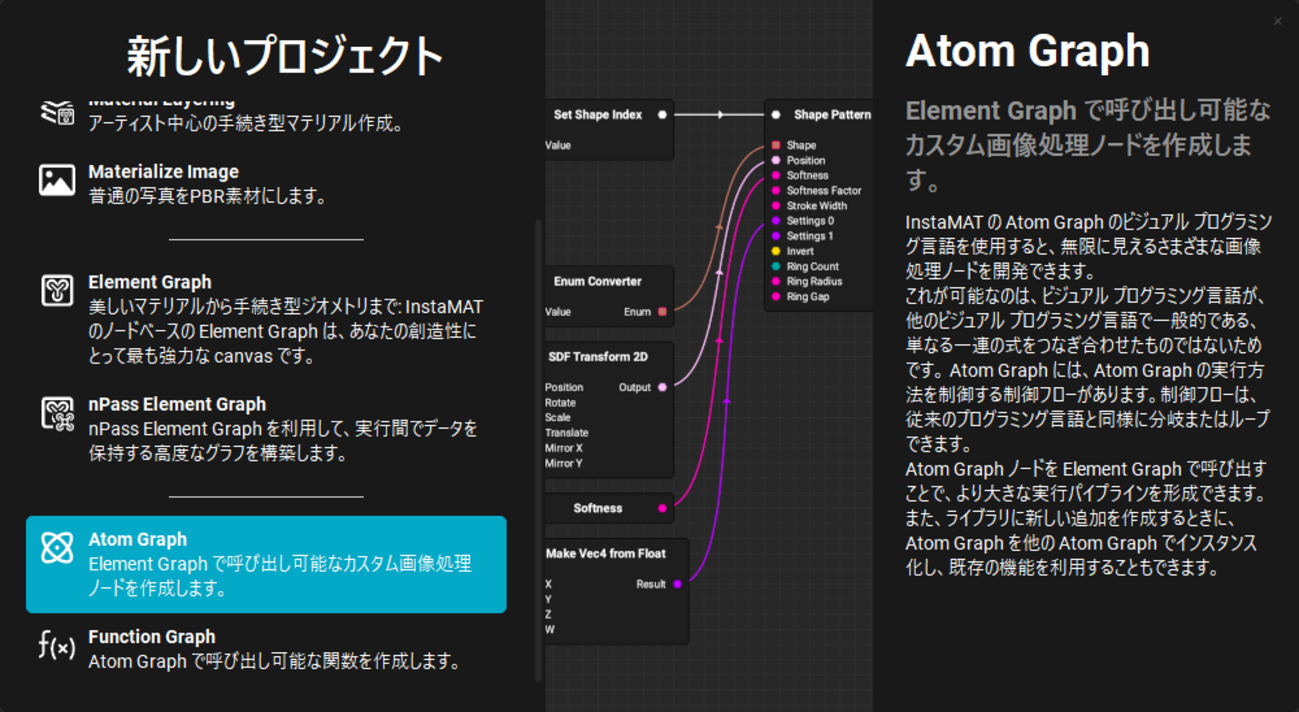Click the Make Vec4 Result output pin
The height and width of the screenshot is (712, 1299).
[677, 584]
